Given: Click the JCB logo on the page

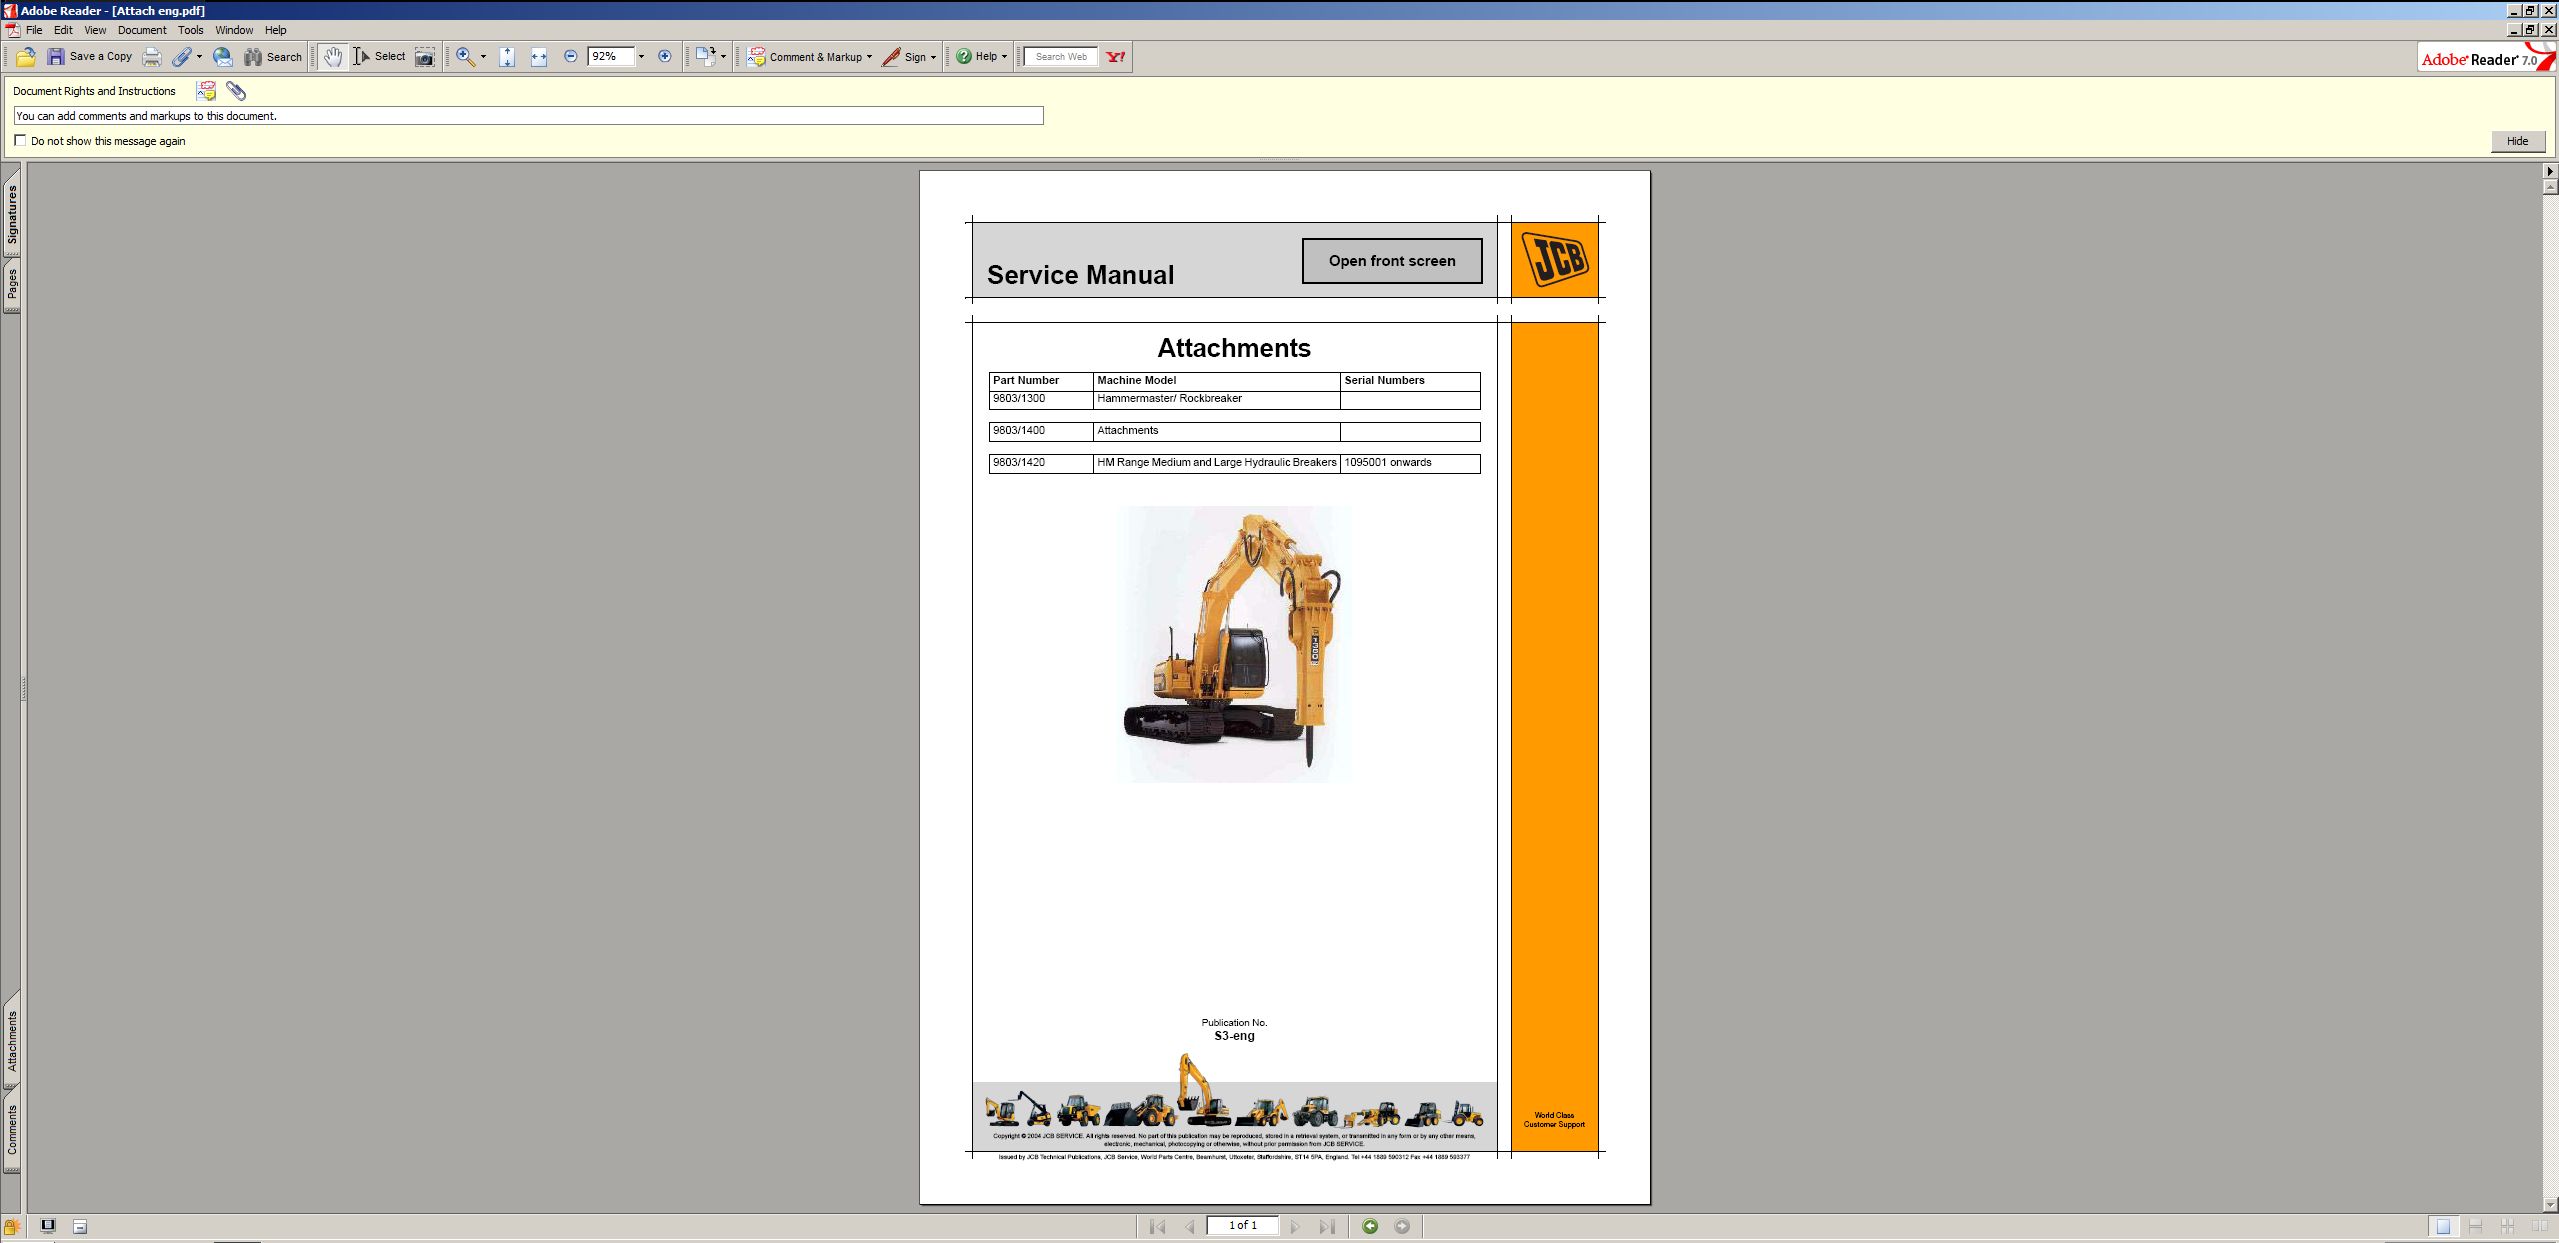Looking at the screenshot, I should point(1554,260).
